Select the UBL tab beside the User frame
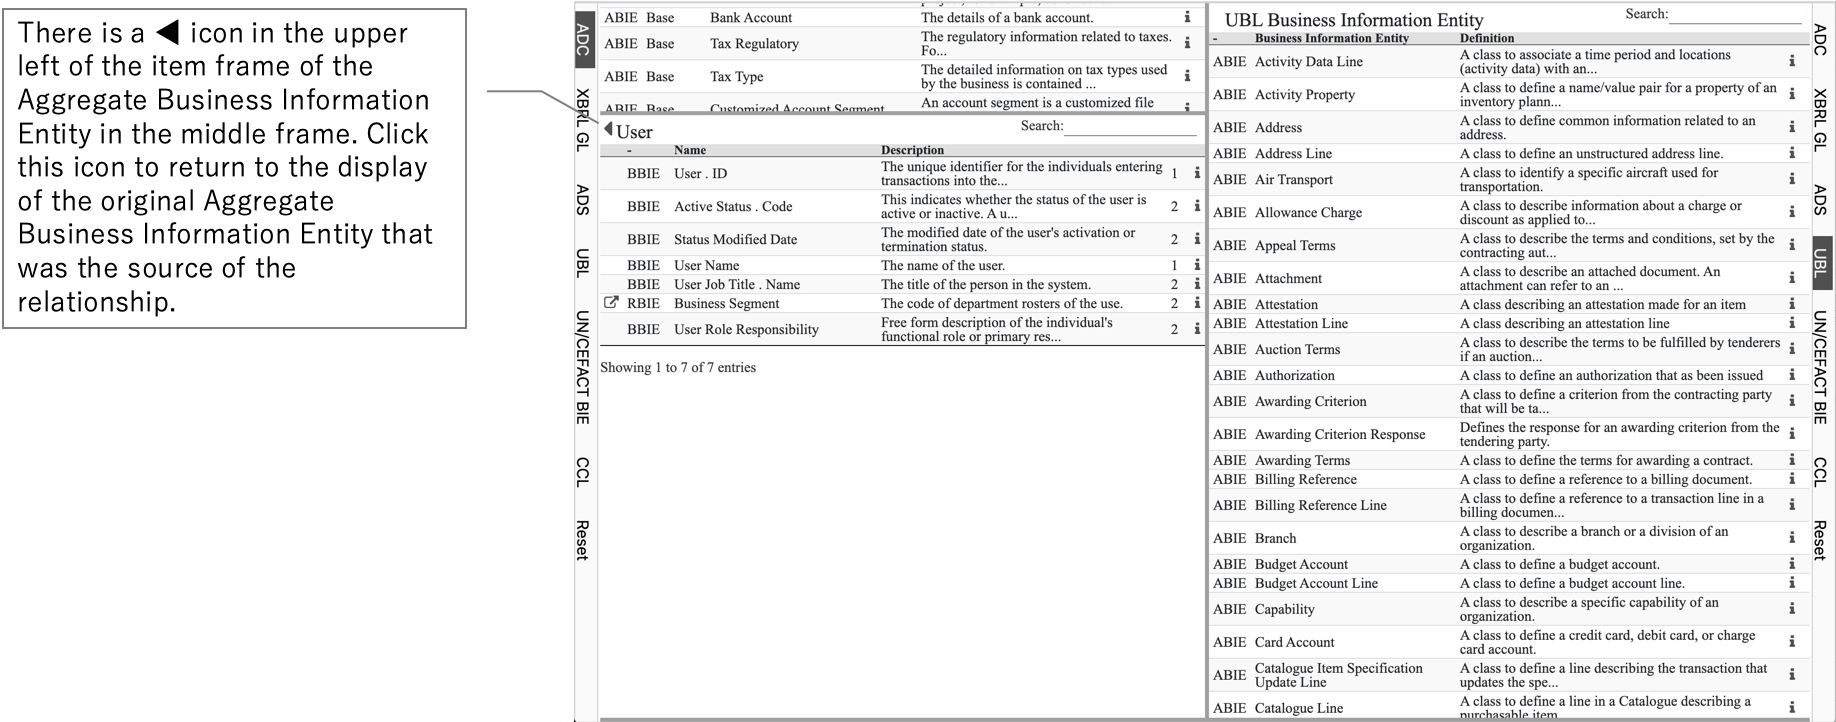Image resolution: width=1836 pixels, height=722 pixels. (x=583, y=262)
